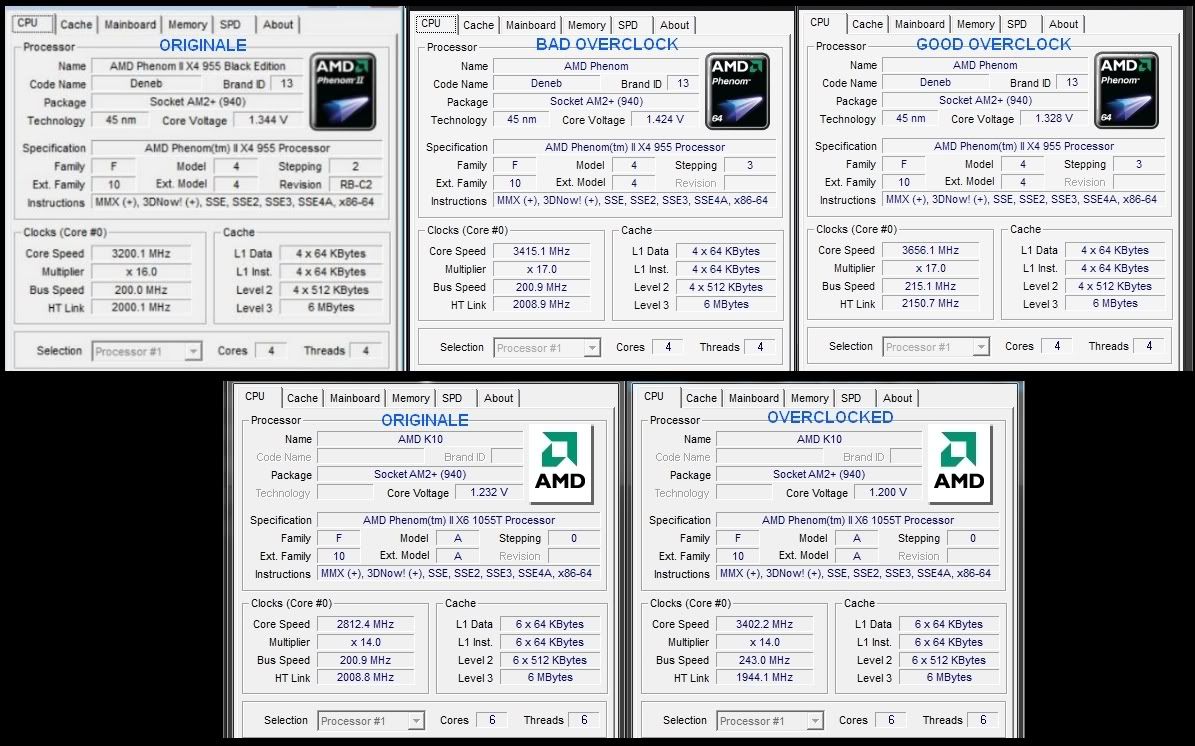Open the About tab in the GOOD OVERCLOCK window

(1063, 24)
